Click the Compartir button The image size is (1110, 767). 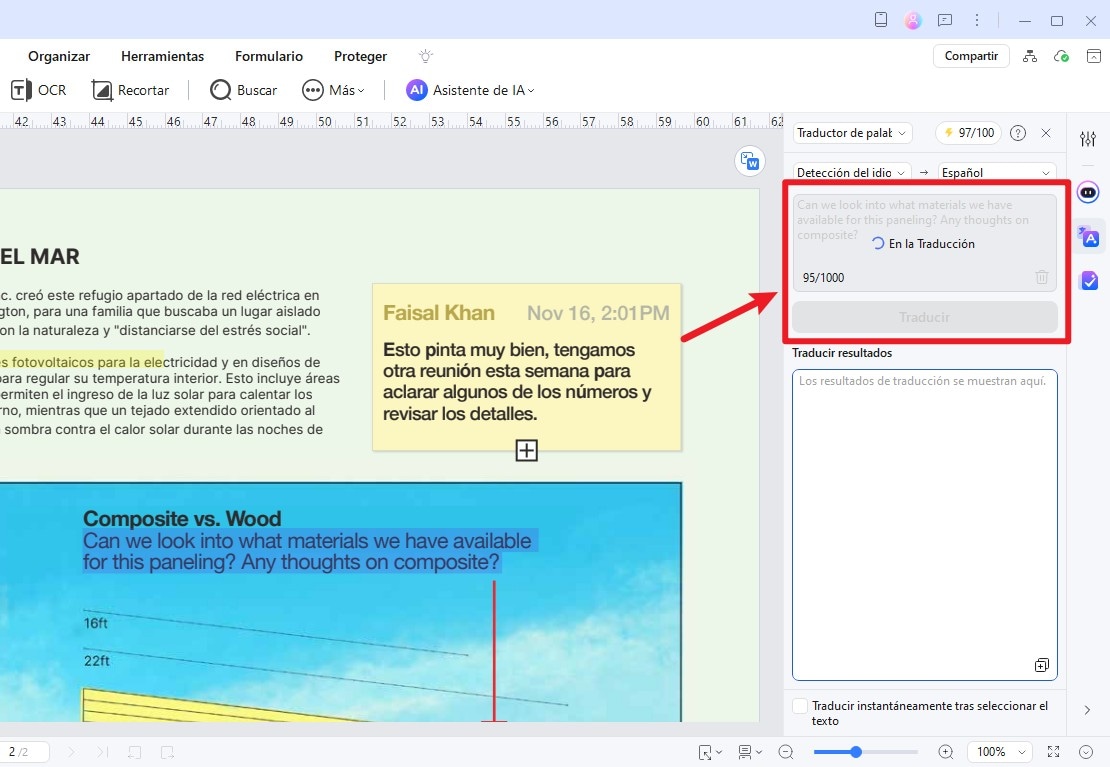(971, 56)
